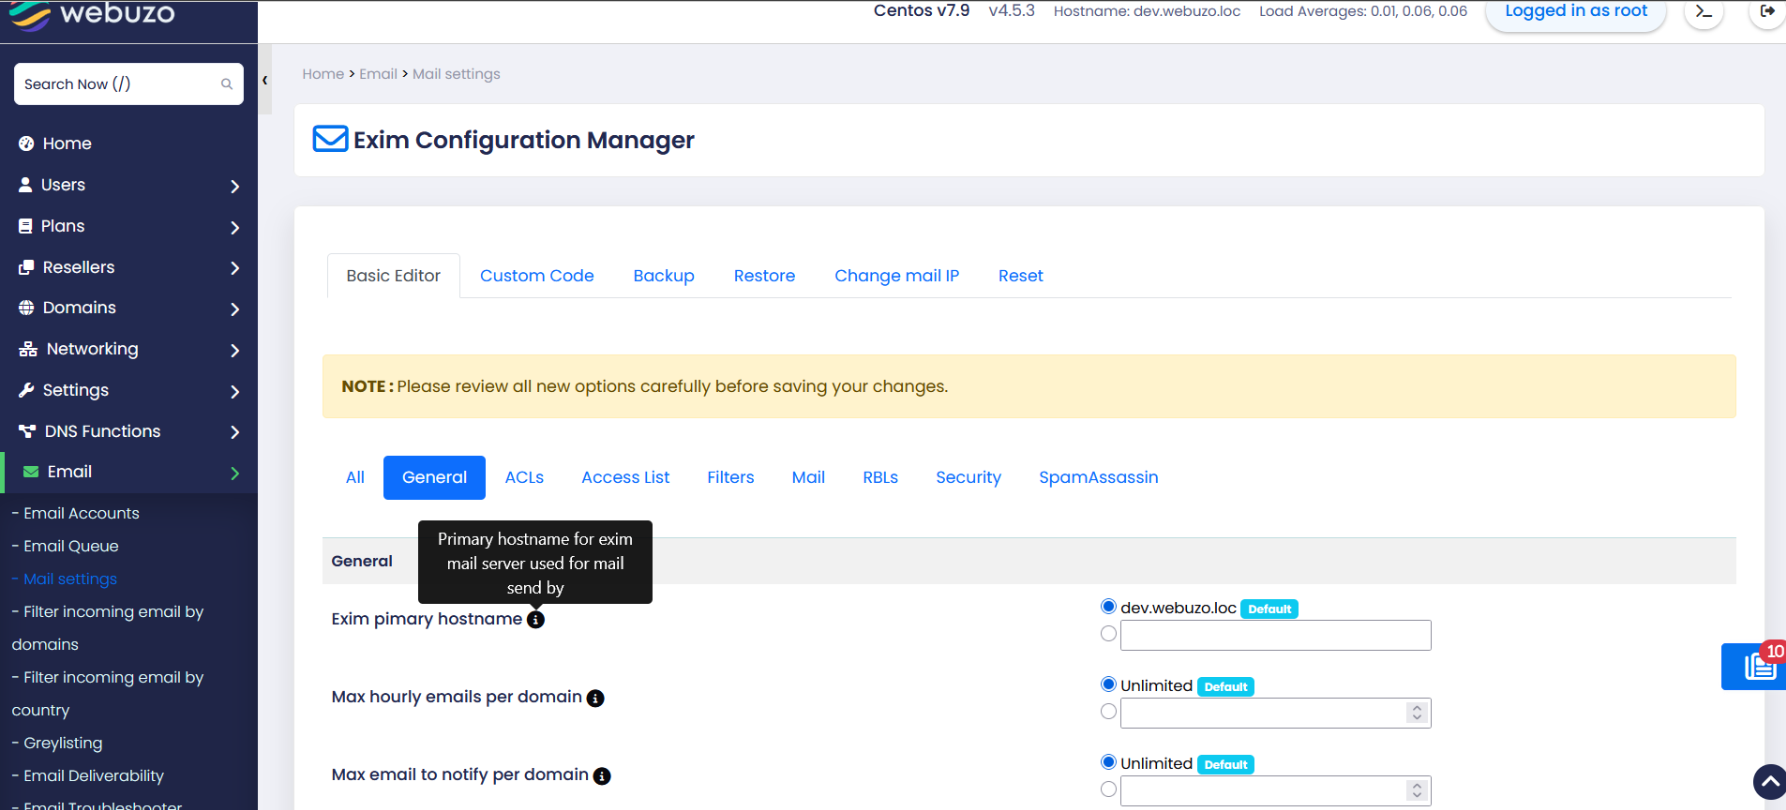Open the Restore tab
Viewport: 1786px width, 810px height.
[x=765, y=276]
